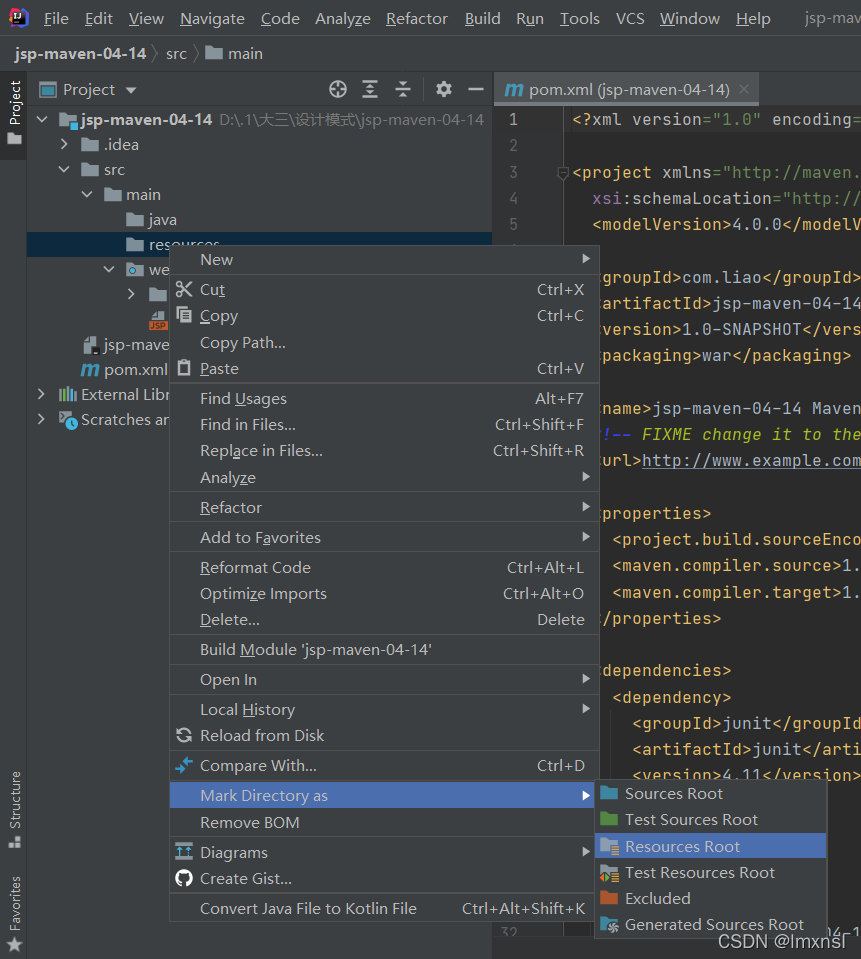Screen dimensions: 861x959
Task: Click the Scratches and Consoles icon
Action: tap(68, 420)
